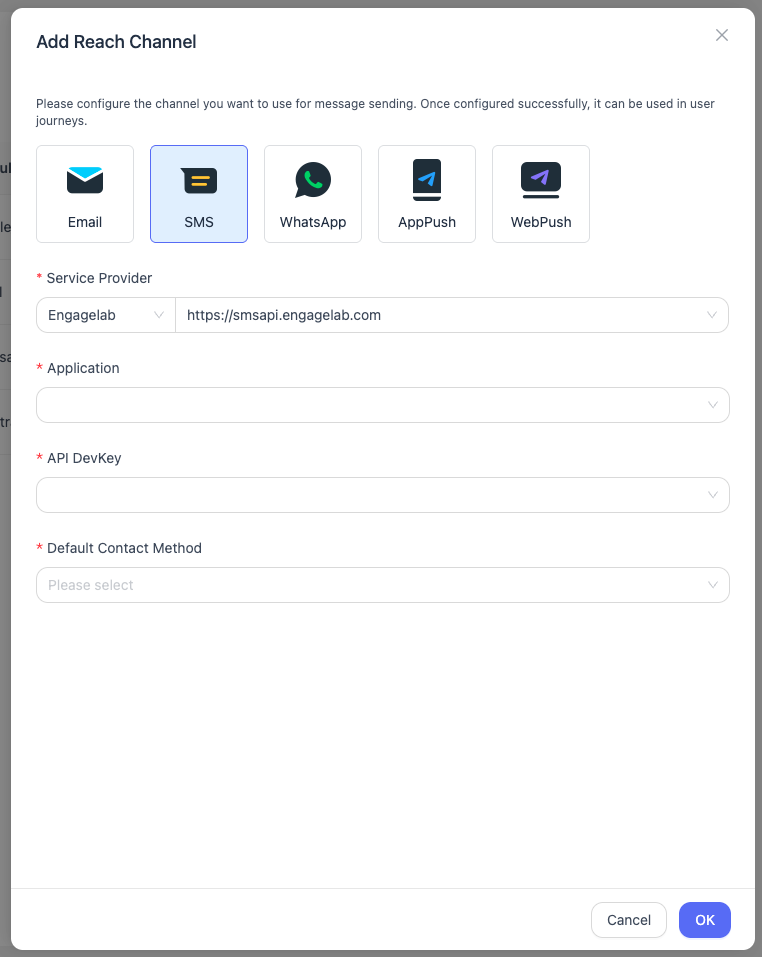Open the Application dropdown
Image resolution: width=762 pixels, height=957 pixels.
(x=383, y=405)
